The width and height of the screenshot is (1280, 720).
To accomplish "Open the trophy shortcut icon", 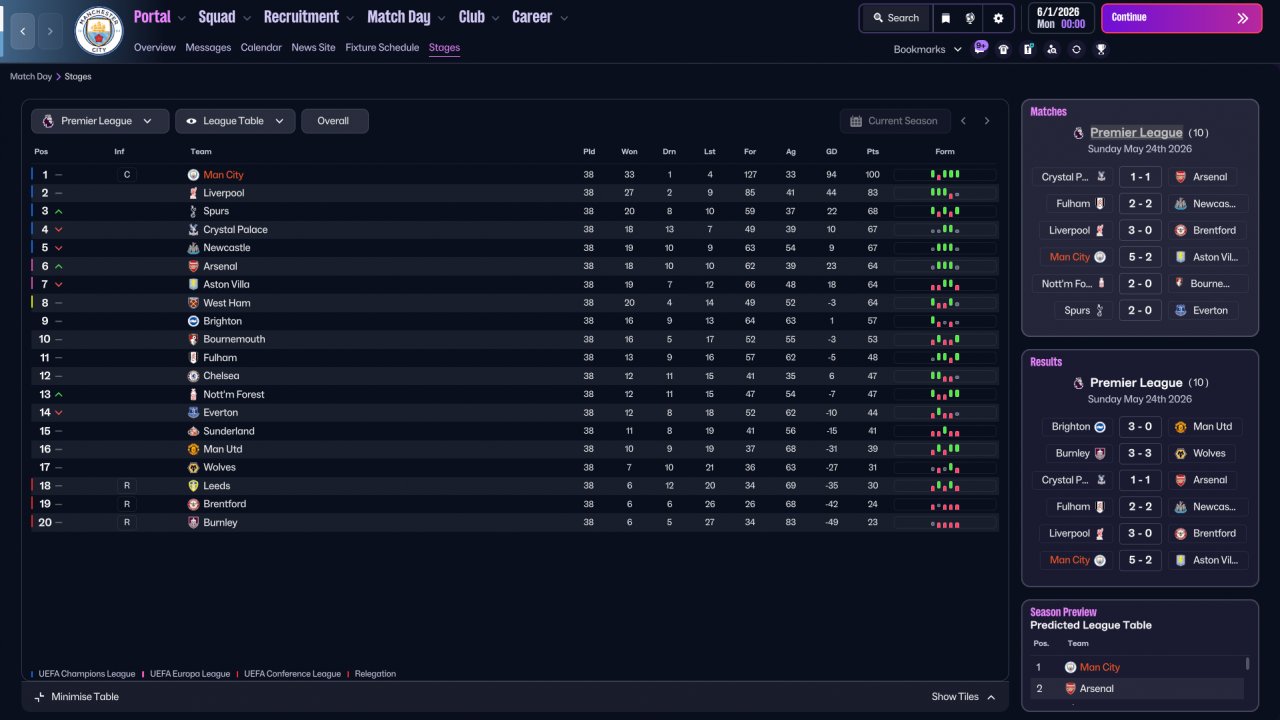I will (x=1101, y=49).
